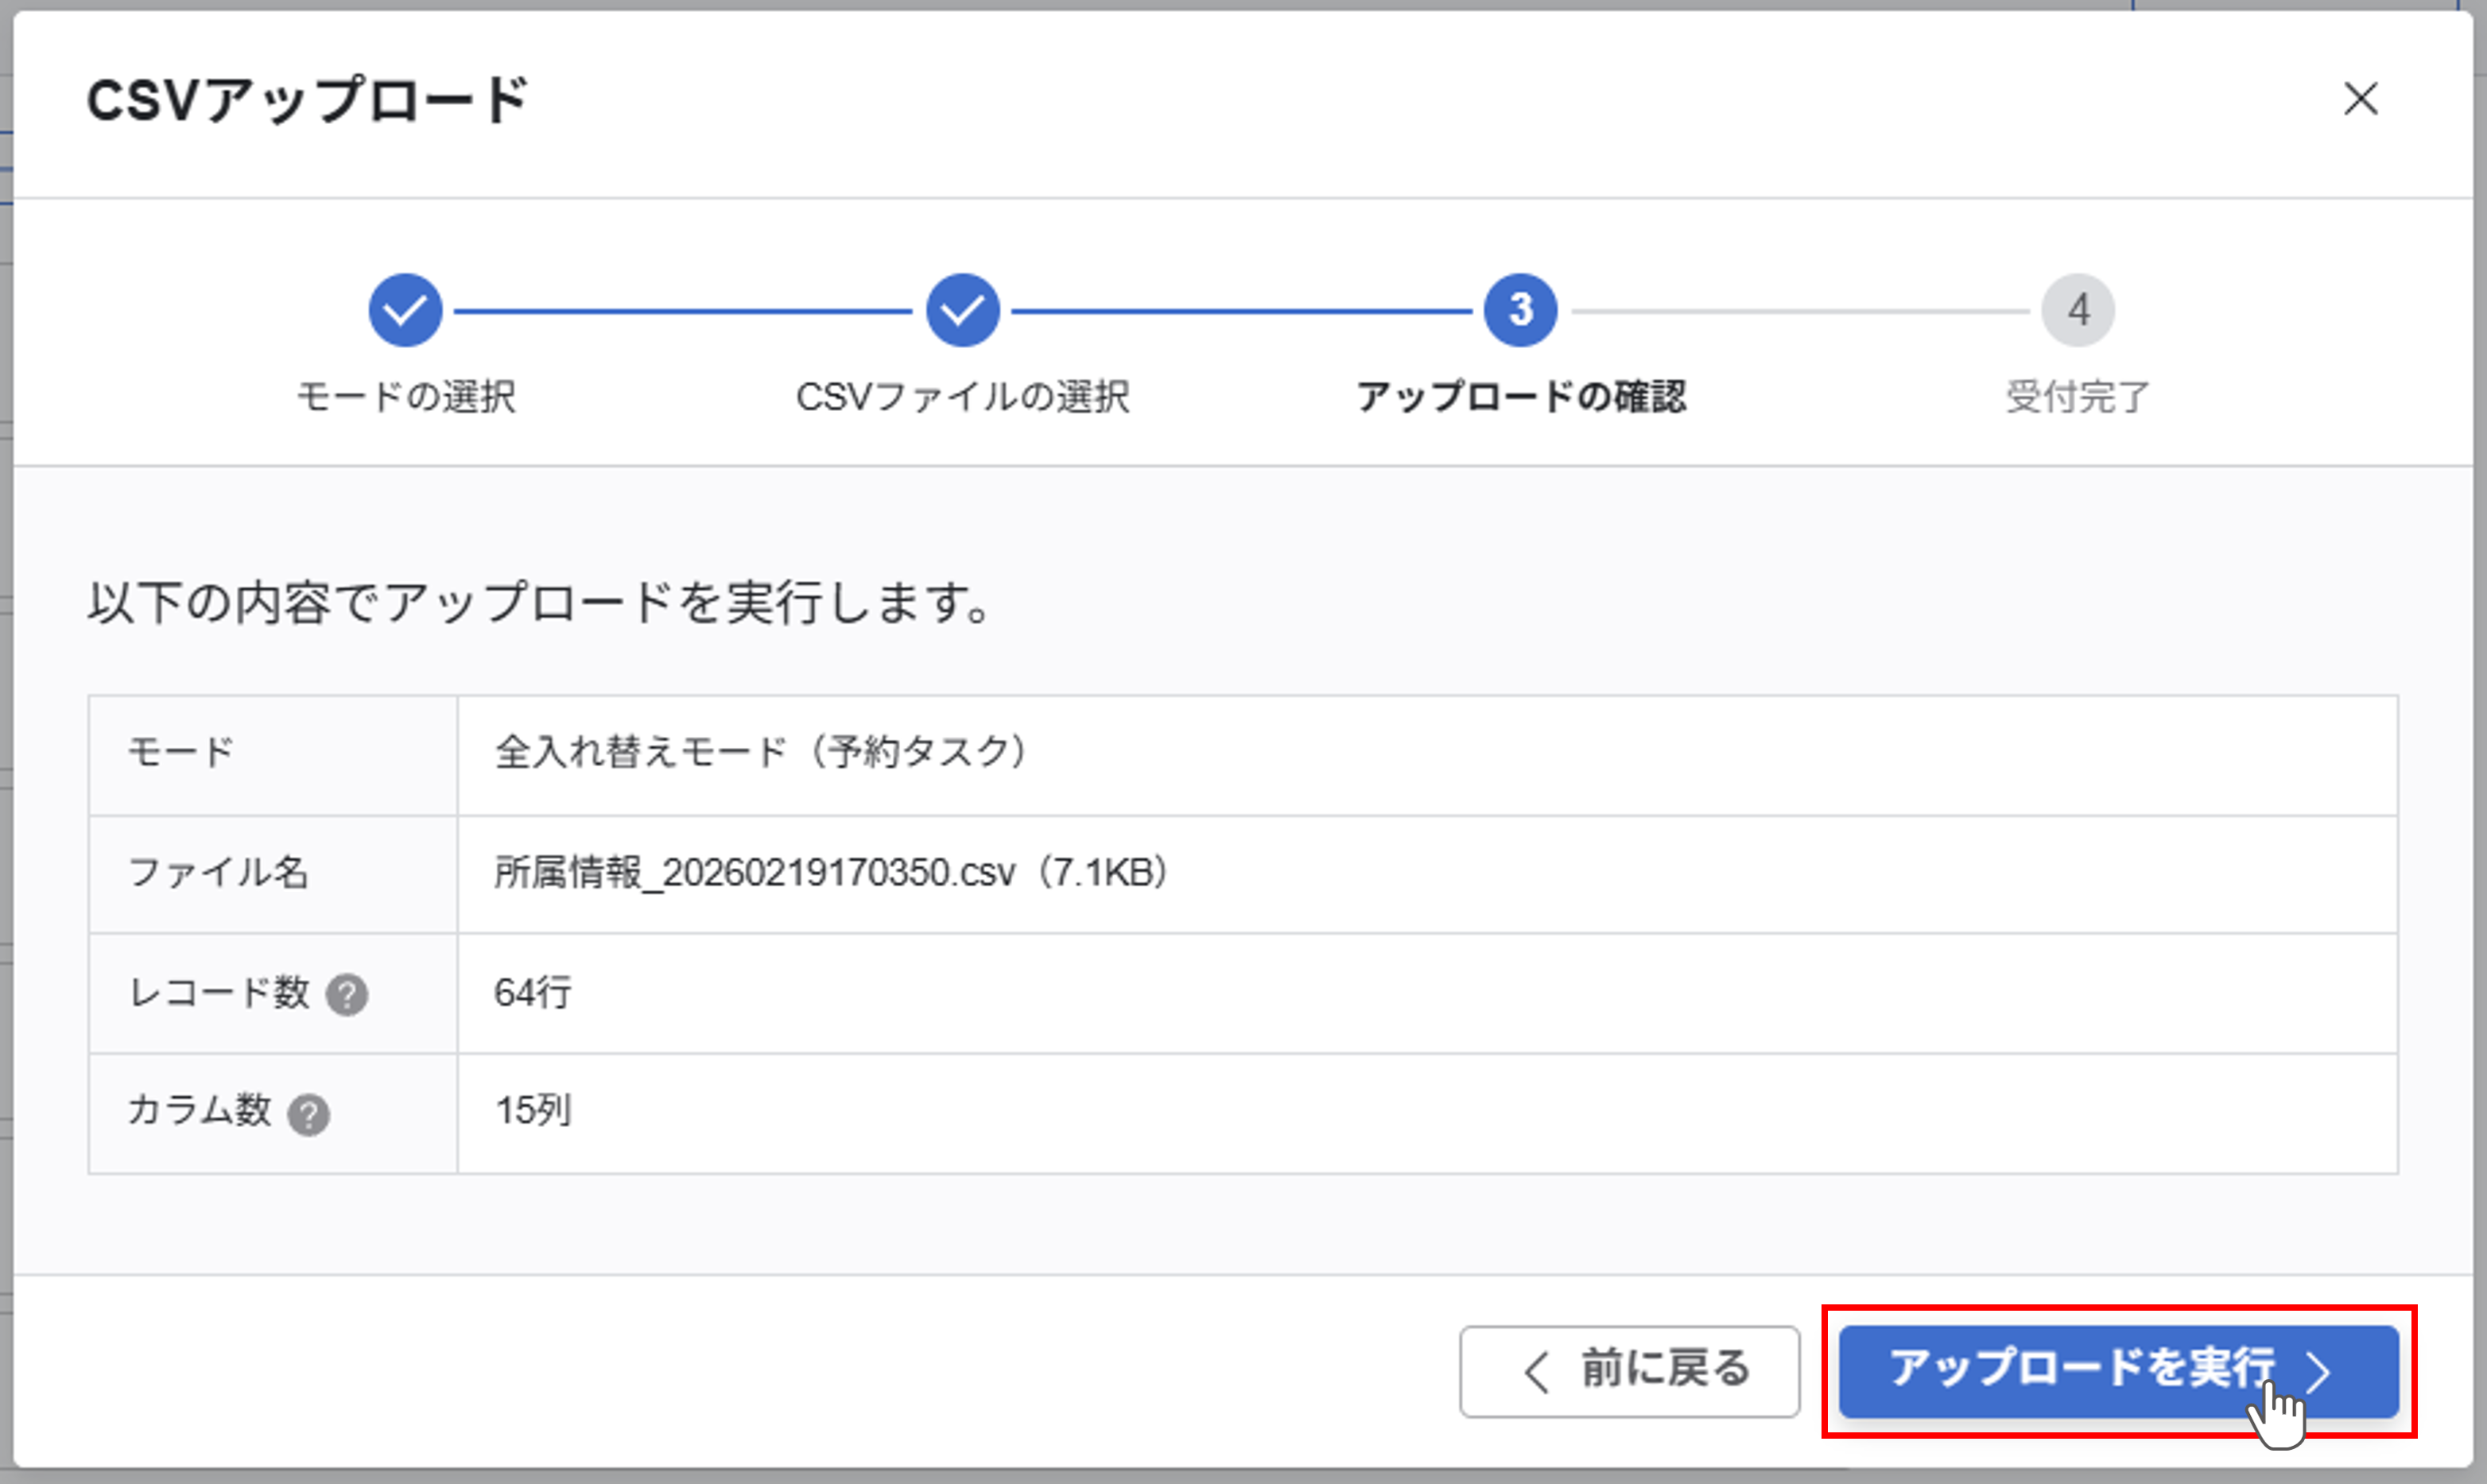
Task: Click the カラム数 help question icon
Action: [309, 1114]
